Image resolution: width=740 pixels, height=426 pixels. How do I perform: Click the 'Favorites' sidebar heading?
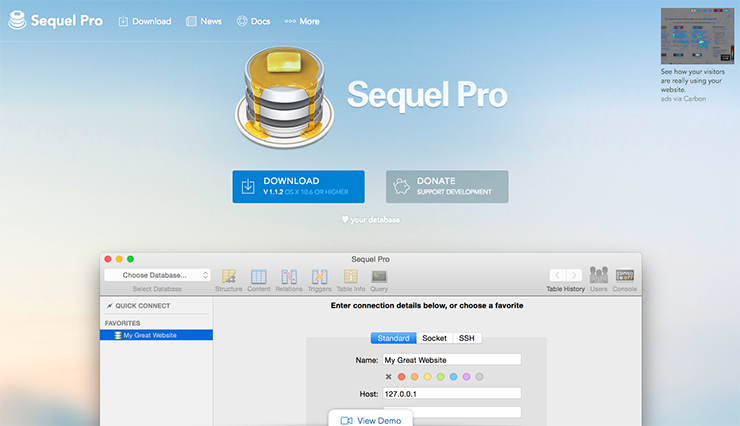[x=123, y=323]
